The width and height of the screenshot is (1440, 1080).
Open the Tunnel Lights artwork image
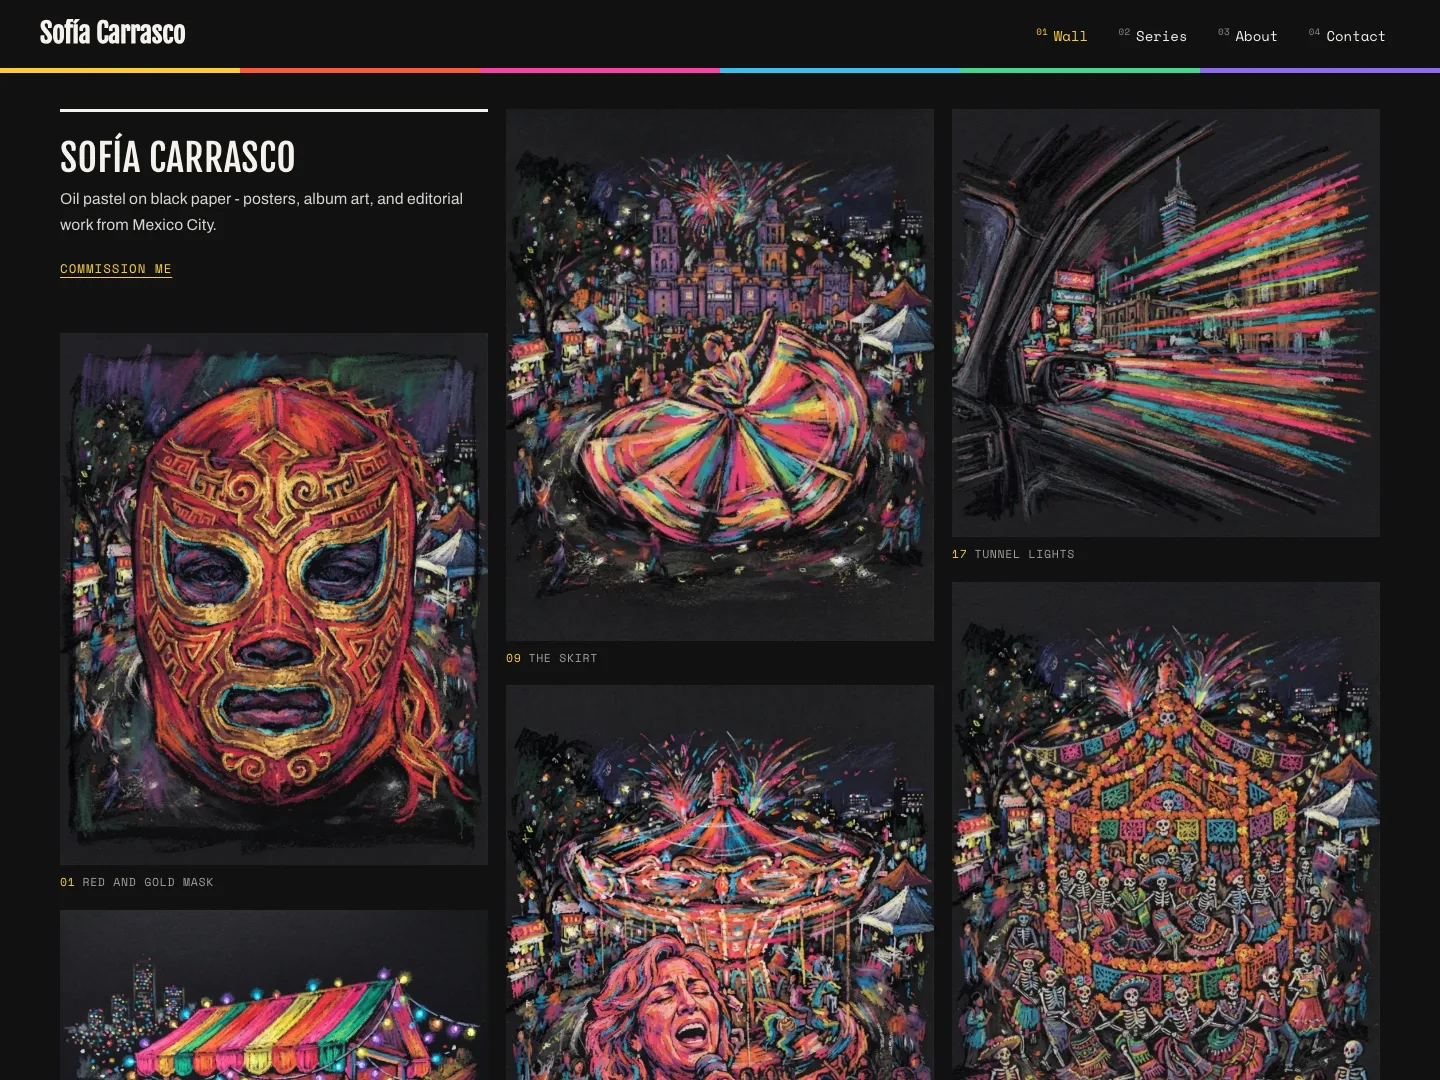coord(1166,323)
